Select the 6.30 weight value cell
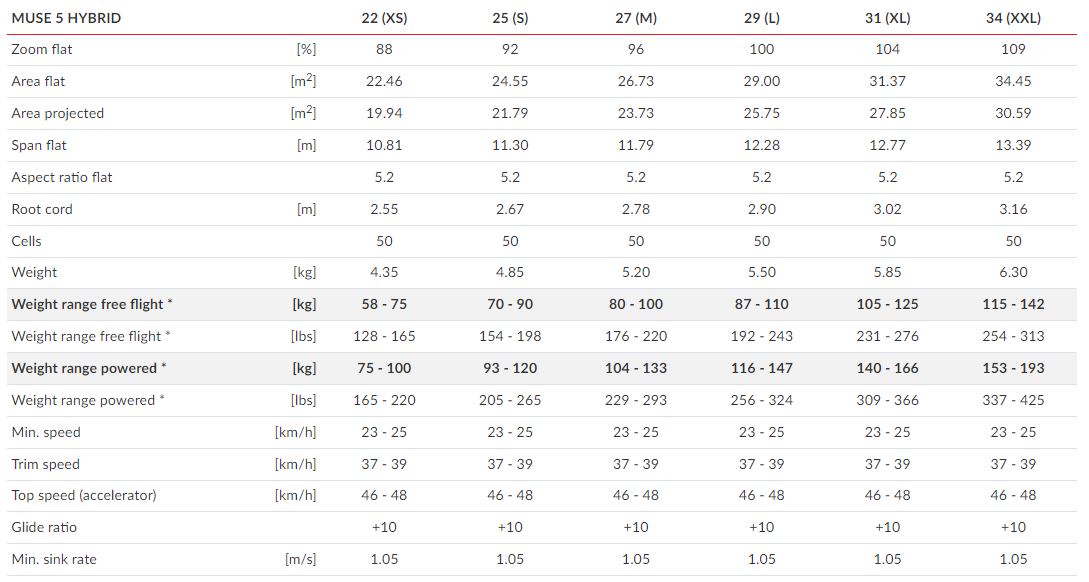This screenshot has width=1089, height=582. click(x=1013, y=272)
